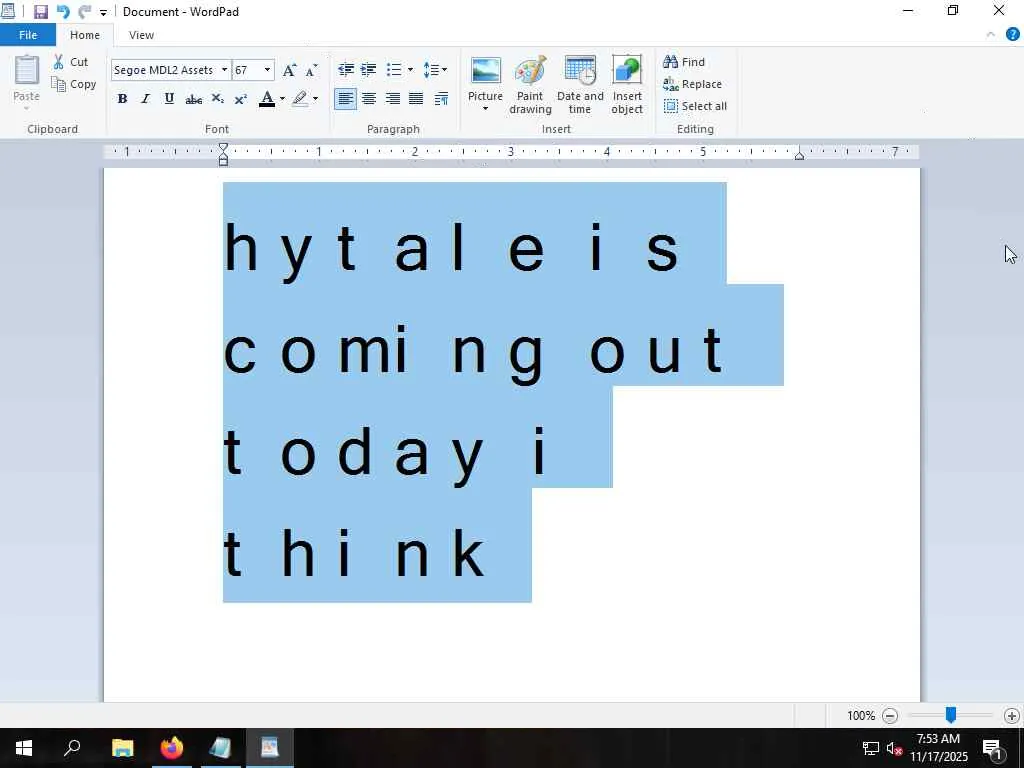Toggle underline formatting
The height and width of the screenshot is (768, 1024).
[x=169, y=99]
